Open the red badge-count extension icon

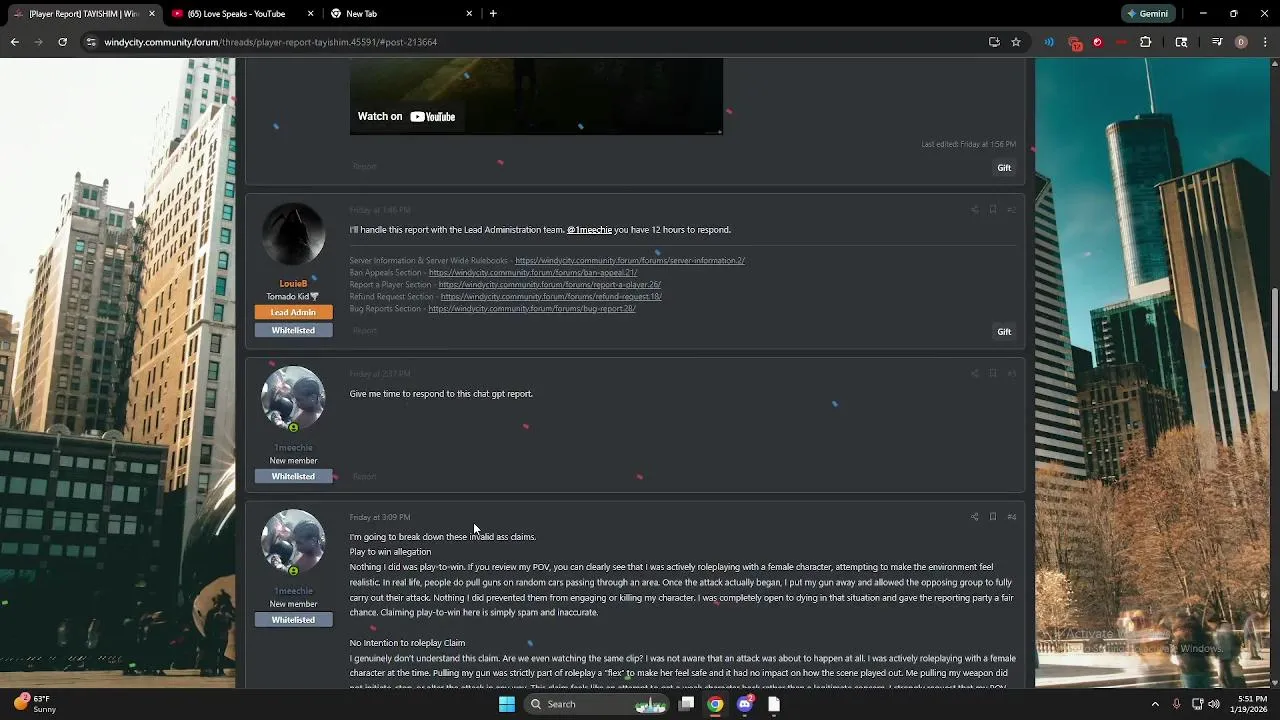click(x=1075, y=43)
